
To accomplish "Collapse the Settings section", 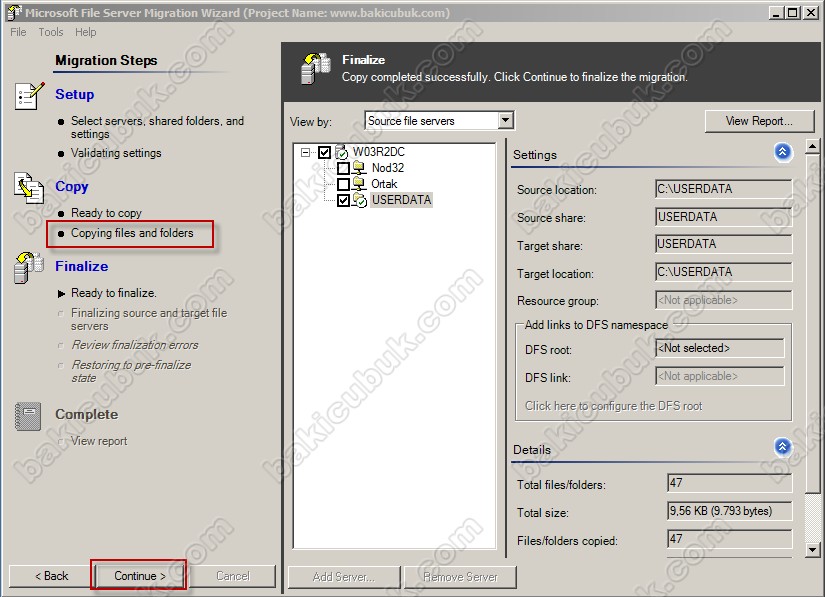I will (x=782, y=152).
